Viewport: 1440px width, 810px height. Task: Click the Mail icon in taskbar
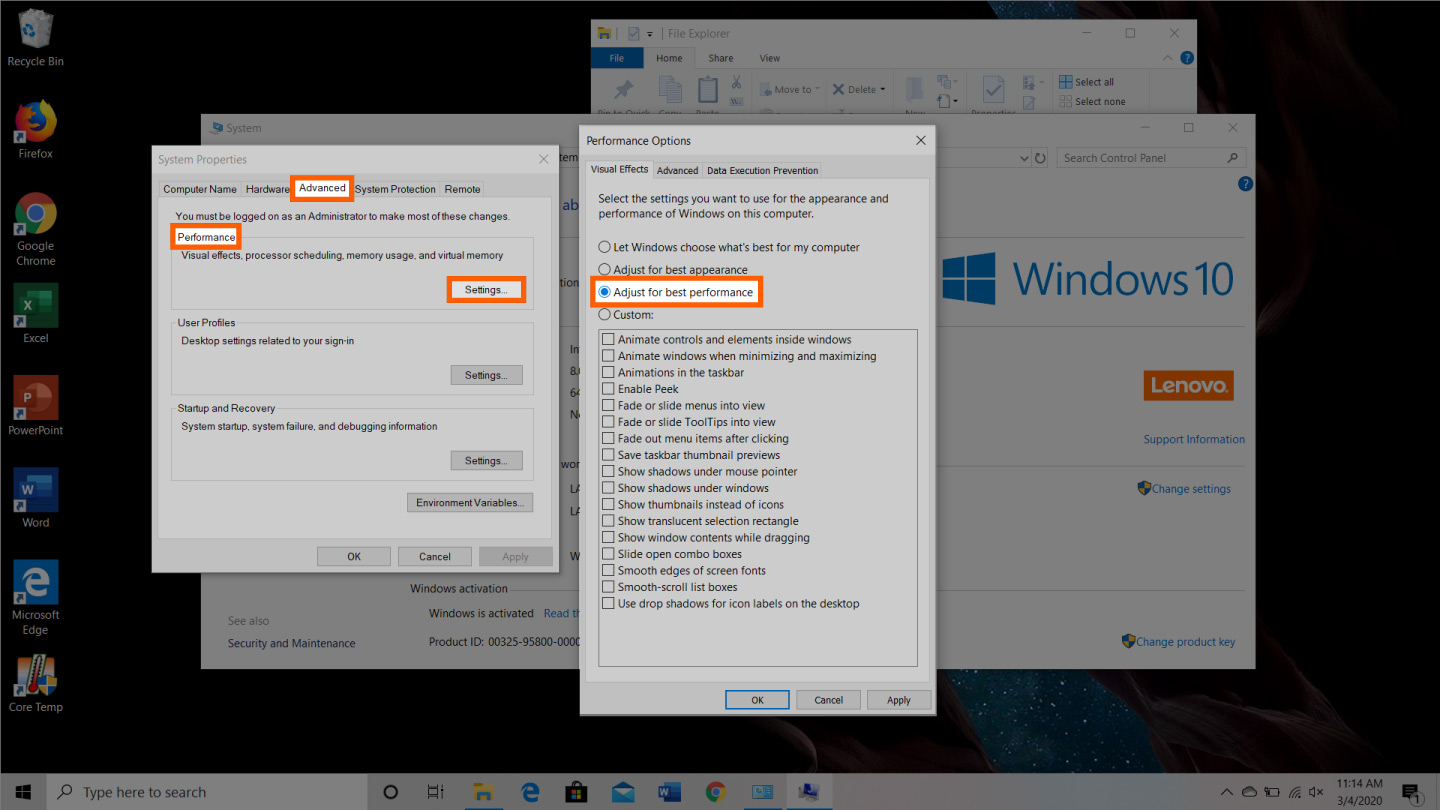(622, 792)
